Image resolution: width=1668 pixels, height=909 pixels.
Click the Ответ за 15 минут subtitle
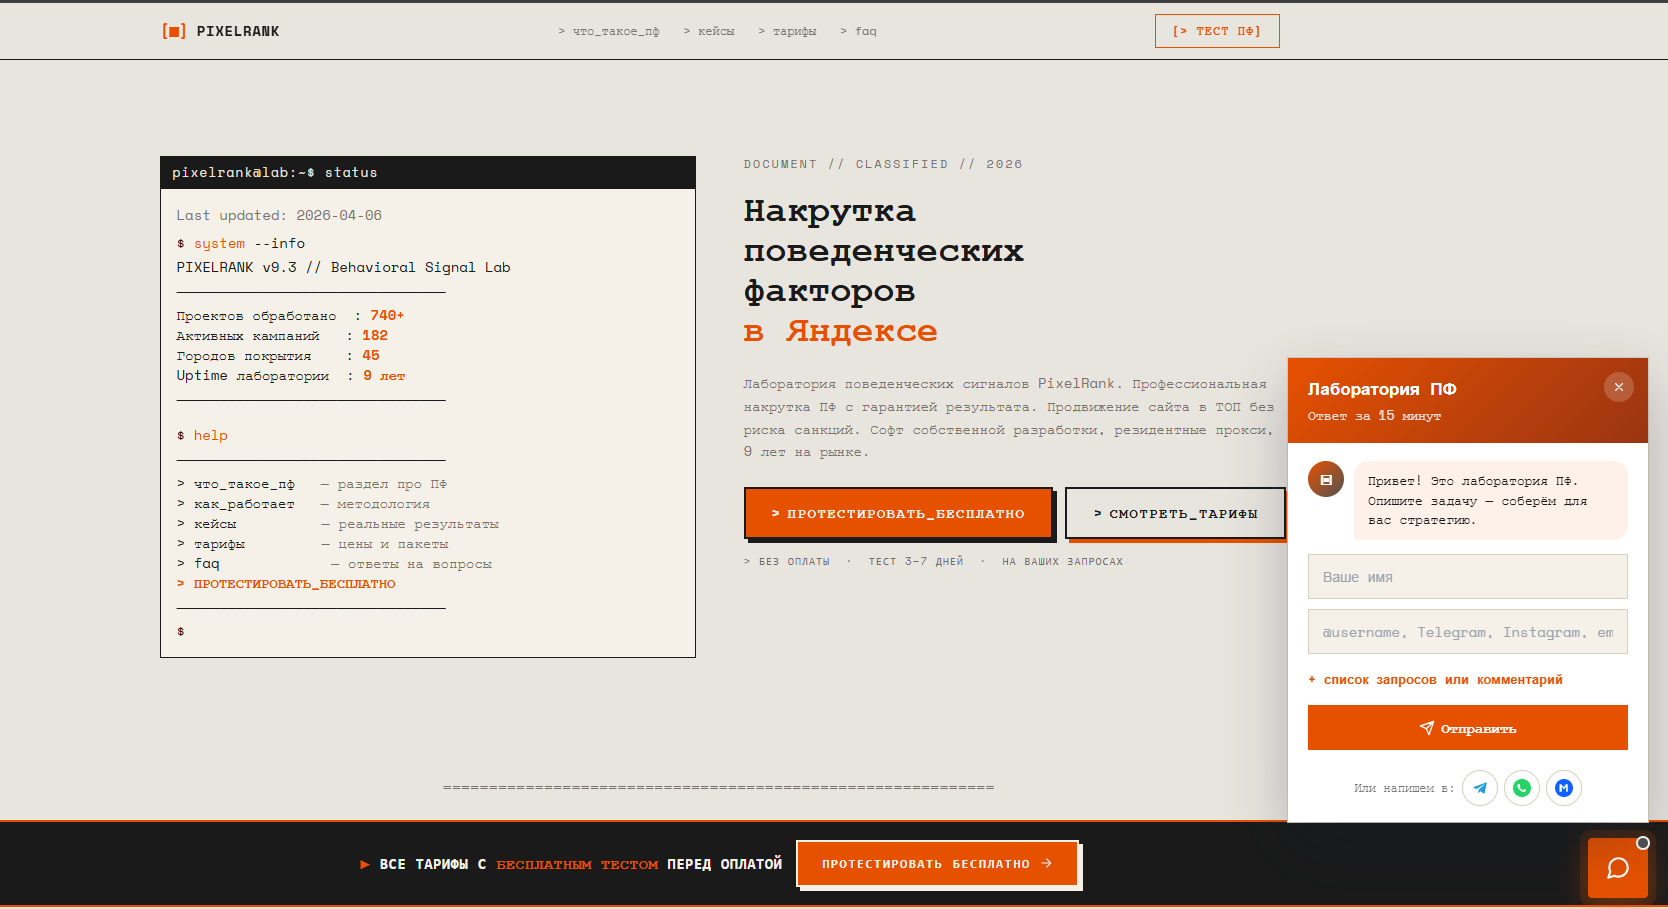pyautogui.click(x=1374, y=416)
